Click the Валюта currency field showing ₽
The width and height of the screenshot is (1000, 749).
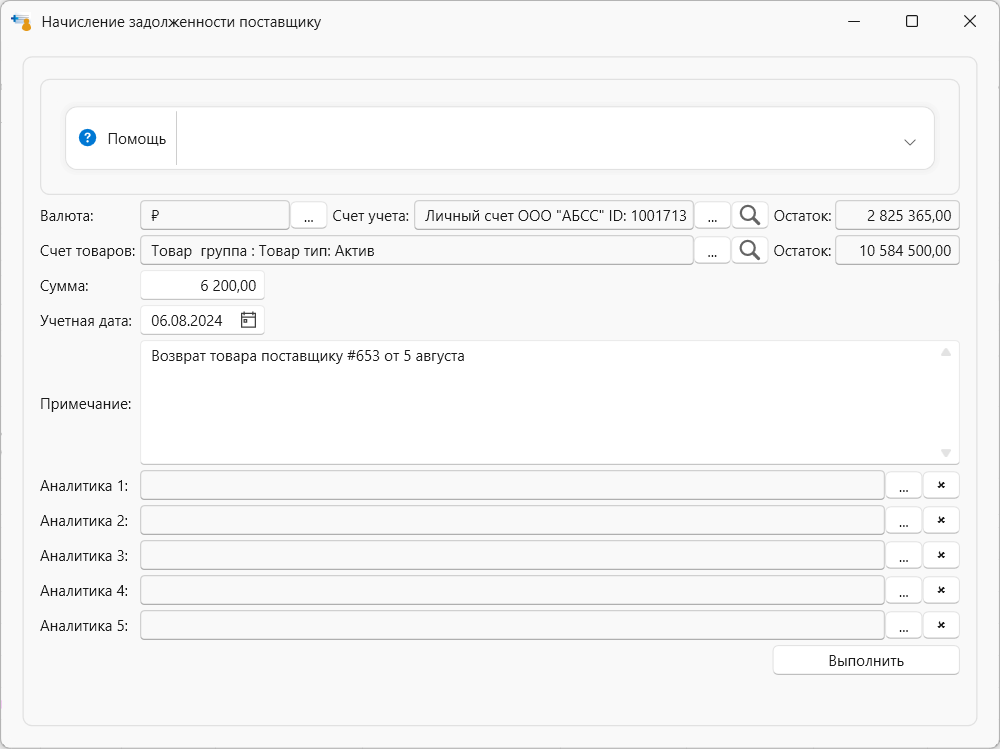coord(215,216)
